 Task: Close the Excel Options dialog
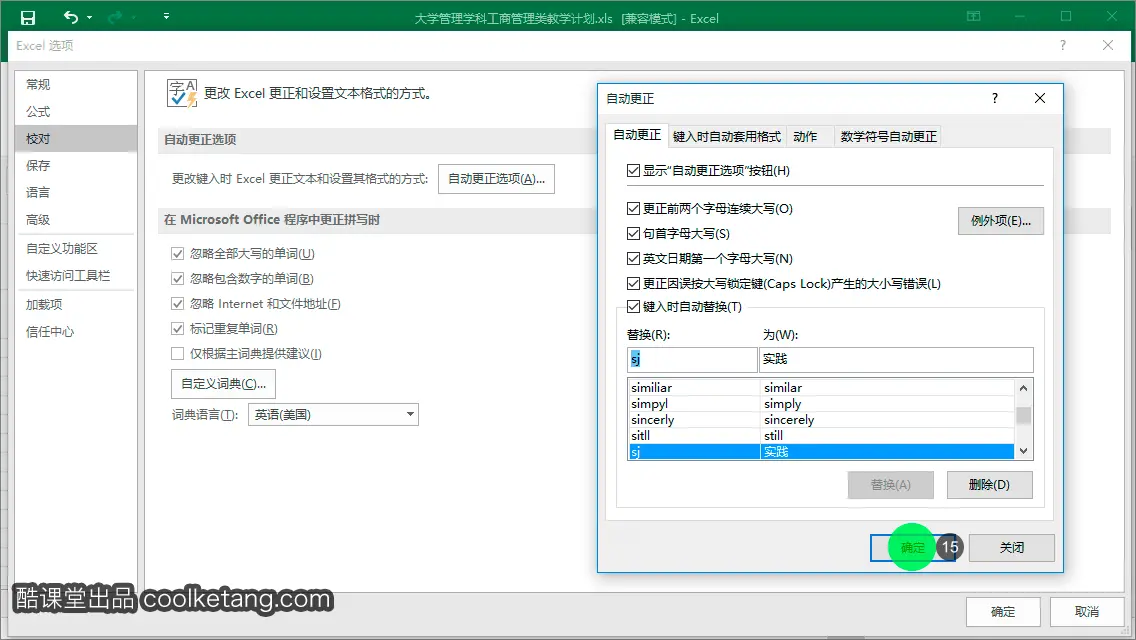tap(1108, 45)
